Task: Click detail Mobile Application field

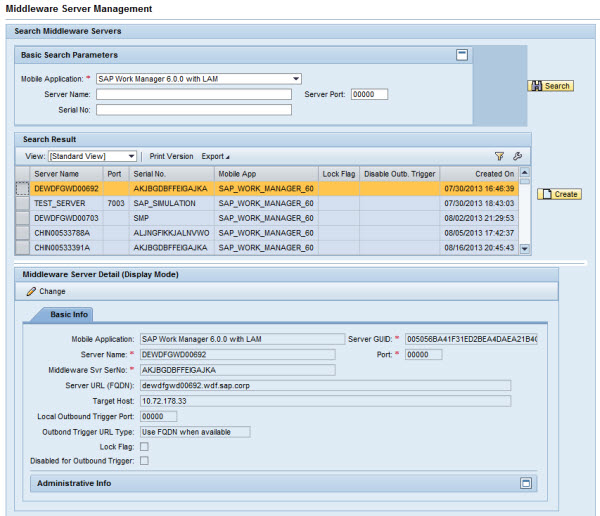Action: point(242,339)
